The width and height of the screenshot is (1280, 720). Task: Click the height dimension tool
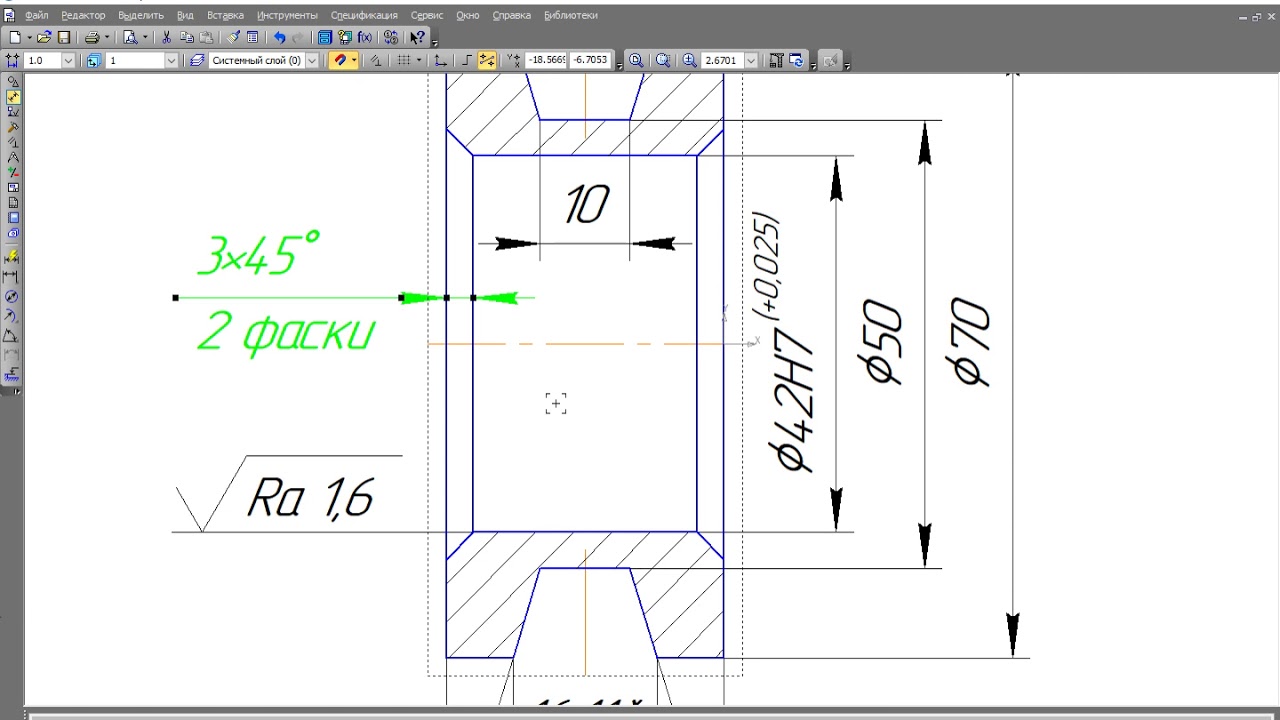coord(12,375)
